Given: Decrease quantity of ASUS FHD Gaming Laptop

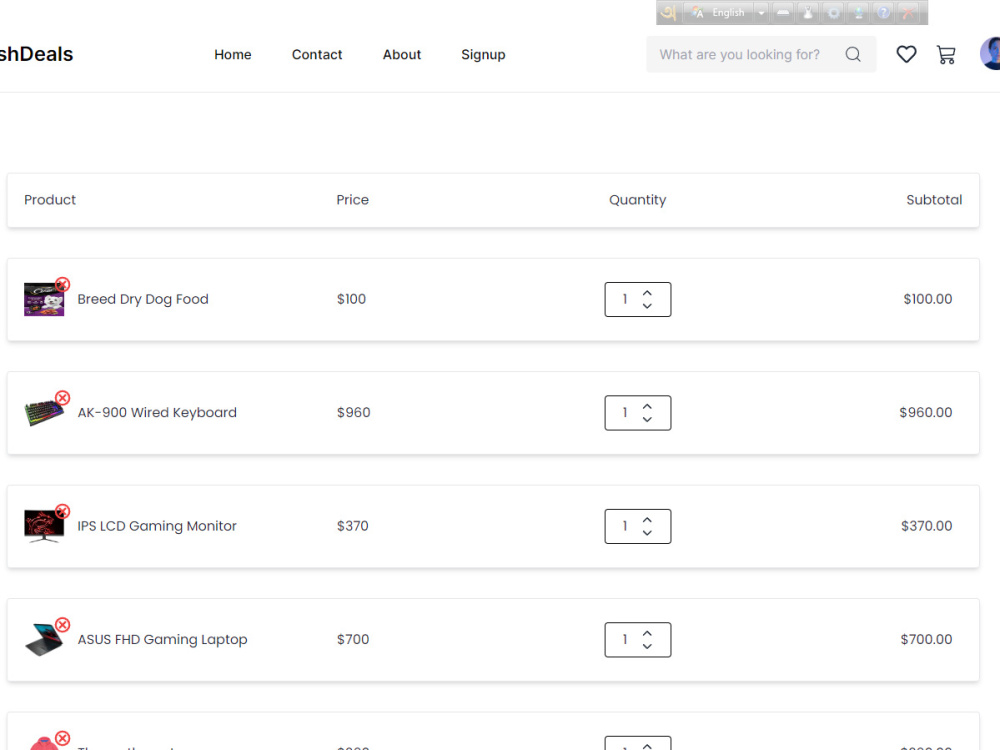Looking at the screenshot, I should coord(647,647).
